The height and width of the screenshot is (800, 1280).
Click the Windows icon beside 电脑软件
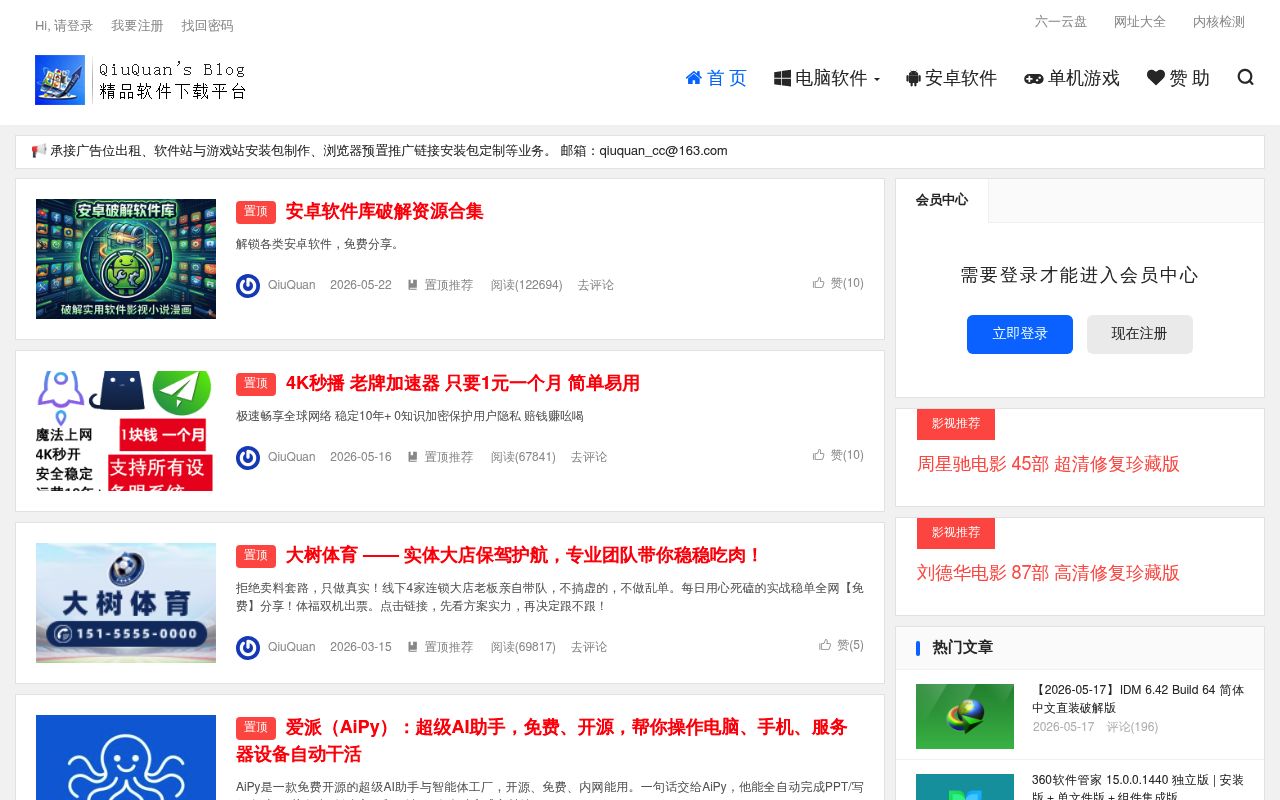[782, 78]
